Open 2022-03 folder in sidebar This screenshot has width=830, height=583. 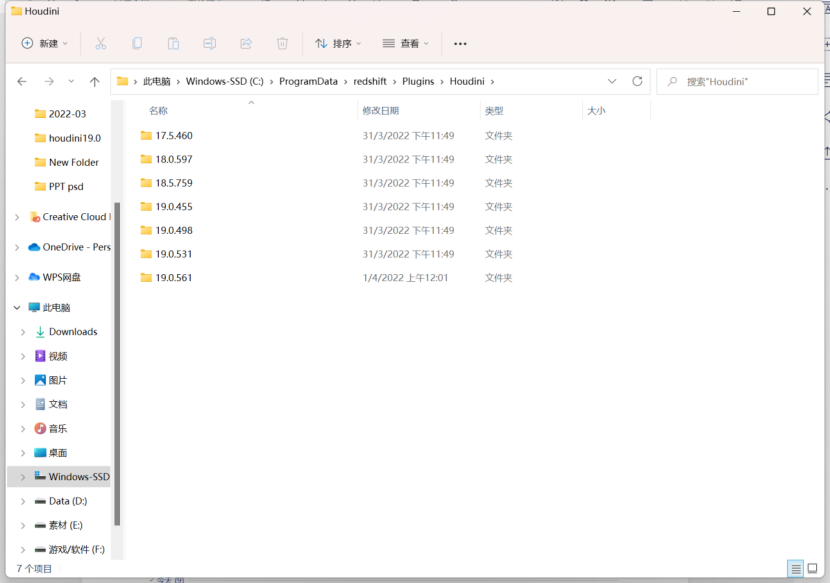(60, 114)
